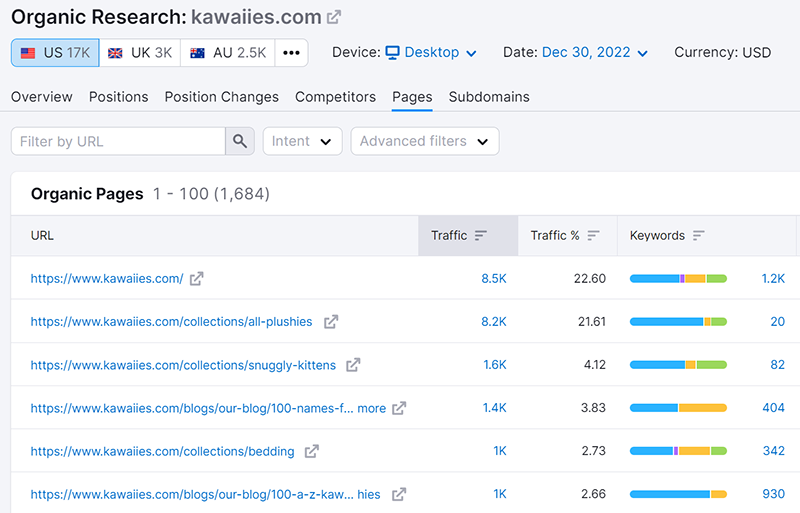800x513 pixels.
Task: Open the more countries ellipsis button
Action: (291, 53)
